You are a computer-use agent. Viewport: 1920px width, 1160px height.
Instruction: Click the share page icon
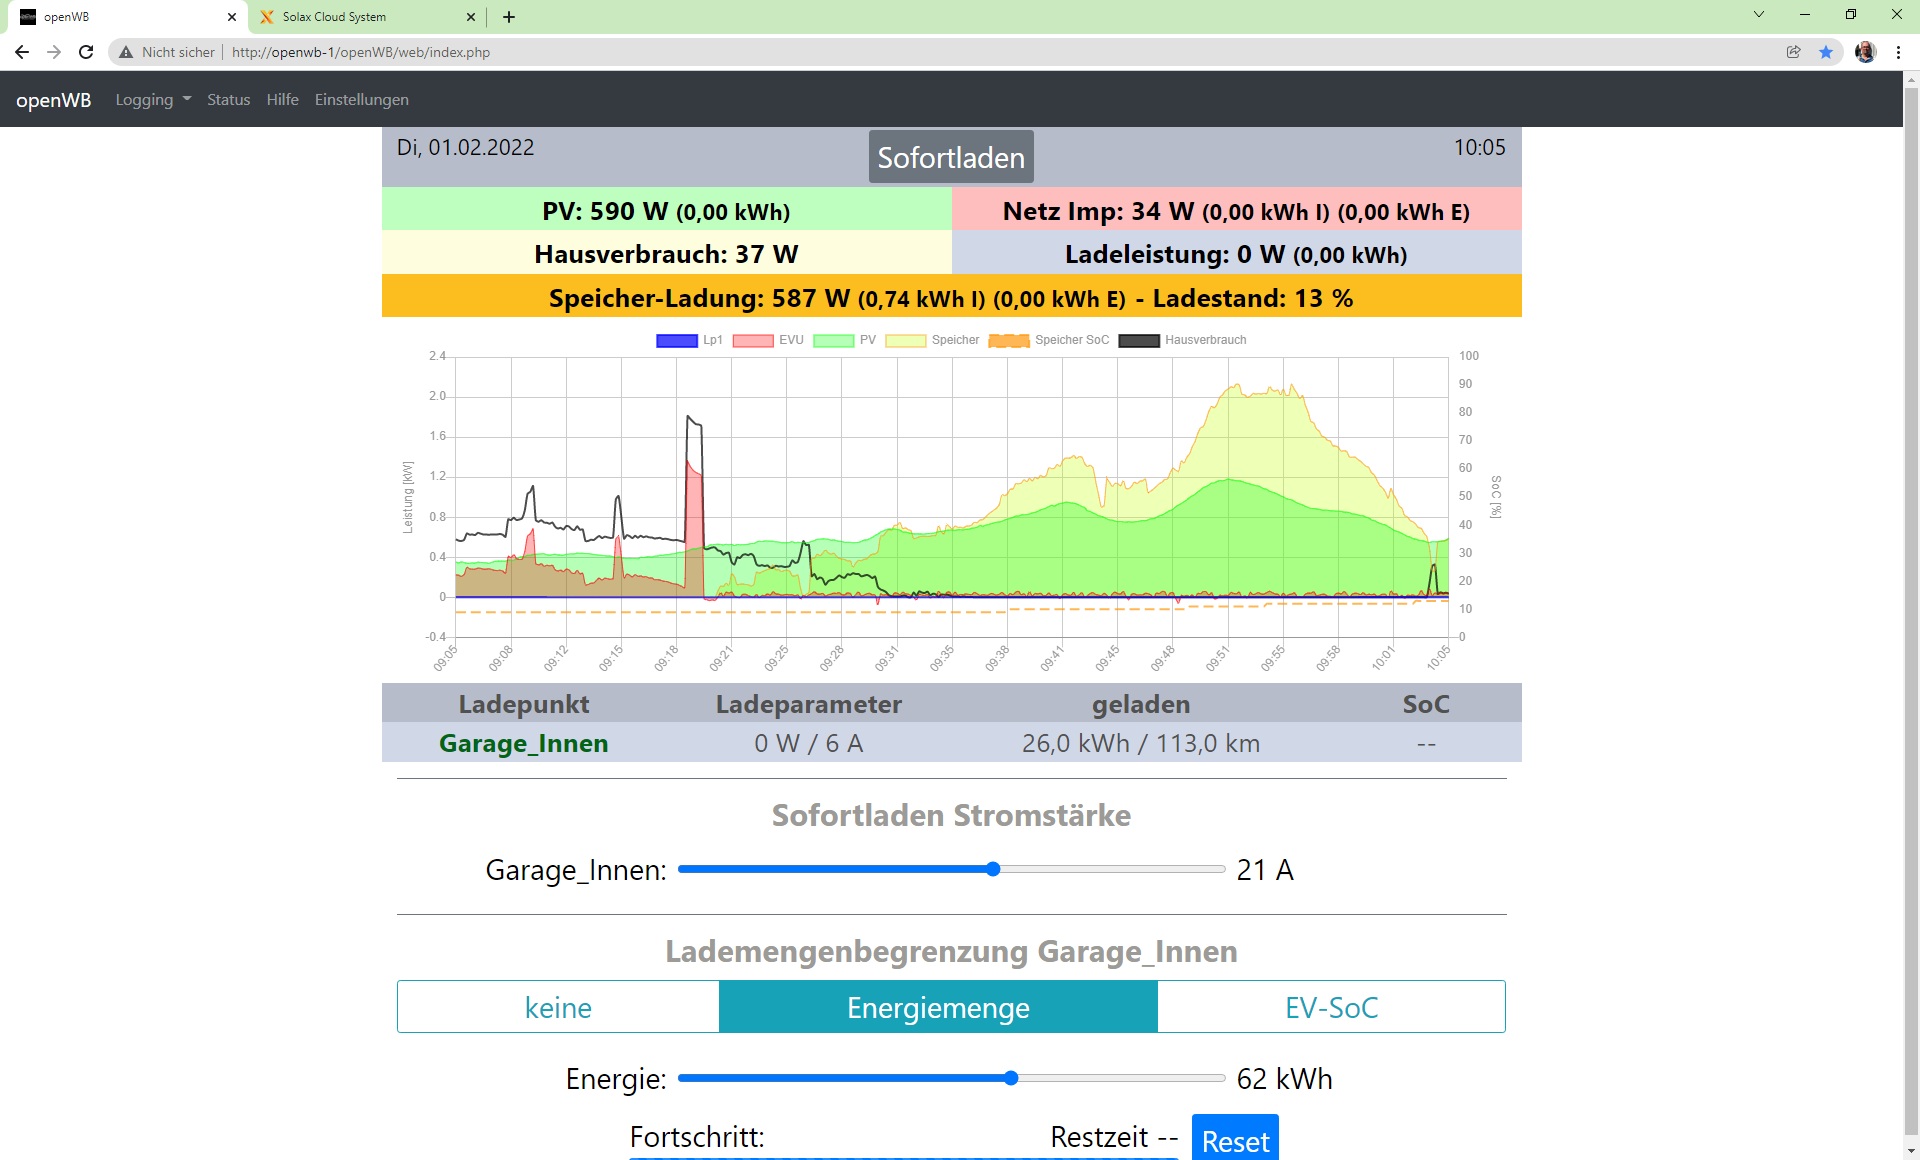pos(1794,52)
